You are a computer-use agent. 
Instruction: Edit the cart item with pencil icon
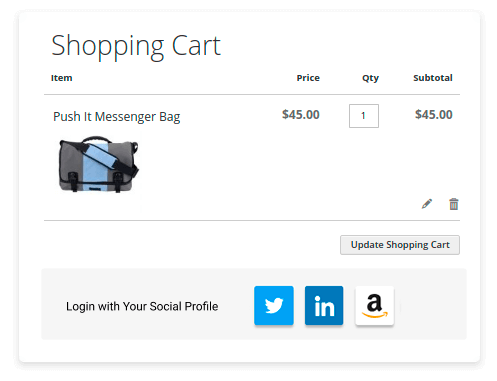coord(427,204)
